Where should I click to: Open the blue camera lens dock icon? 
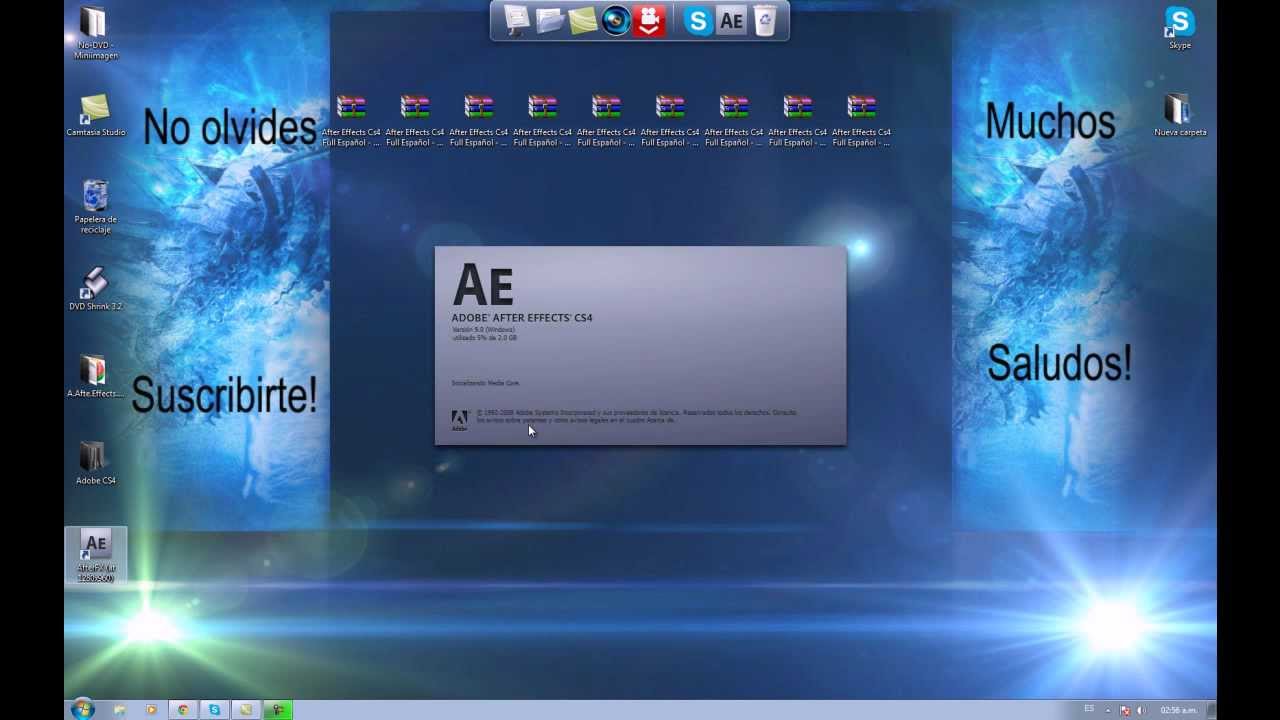point(616,20)
